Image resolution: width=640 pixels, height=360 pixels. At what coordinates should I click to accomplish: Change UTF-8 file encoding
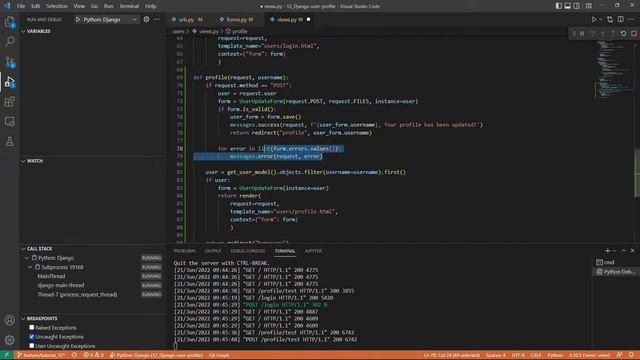tap(518, 355)
